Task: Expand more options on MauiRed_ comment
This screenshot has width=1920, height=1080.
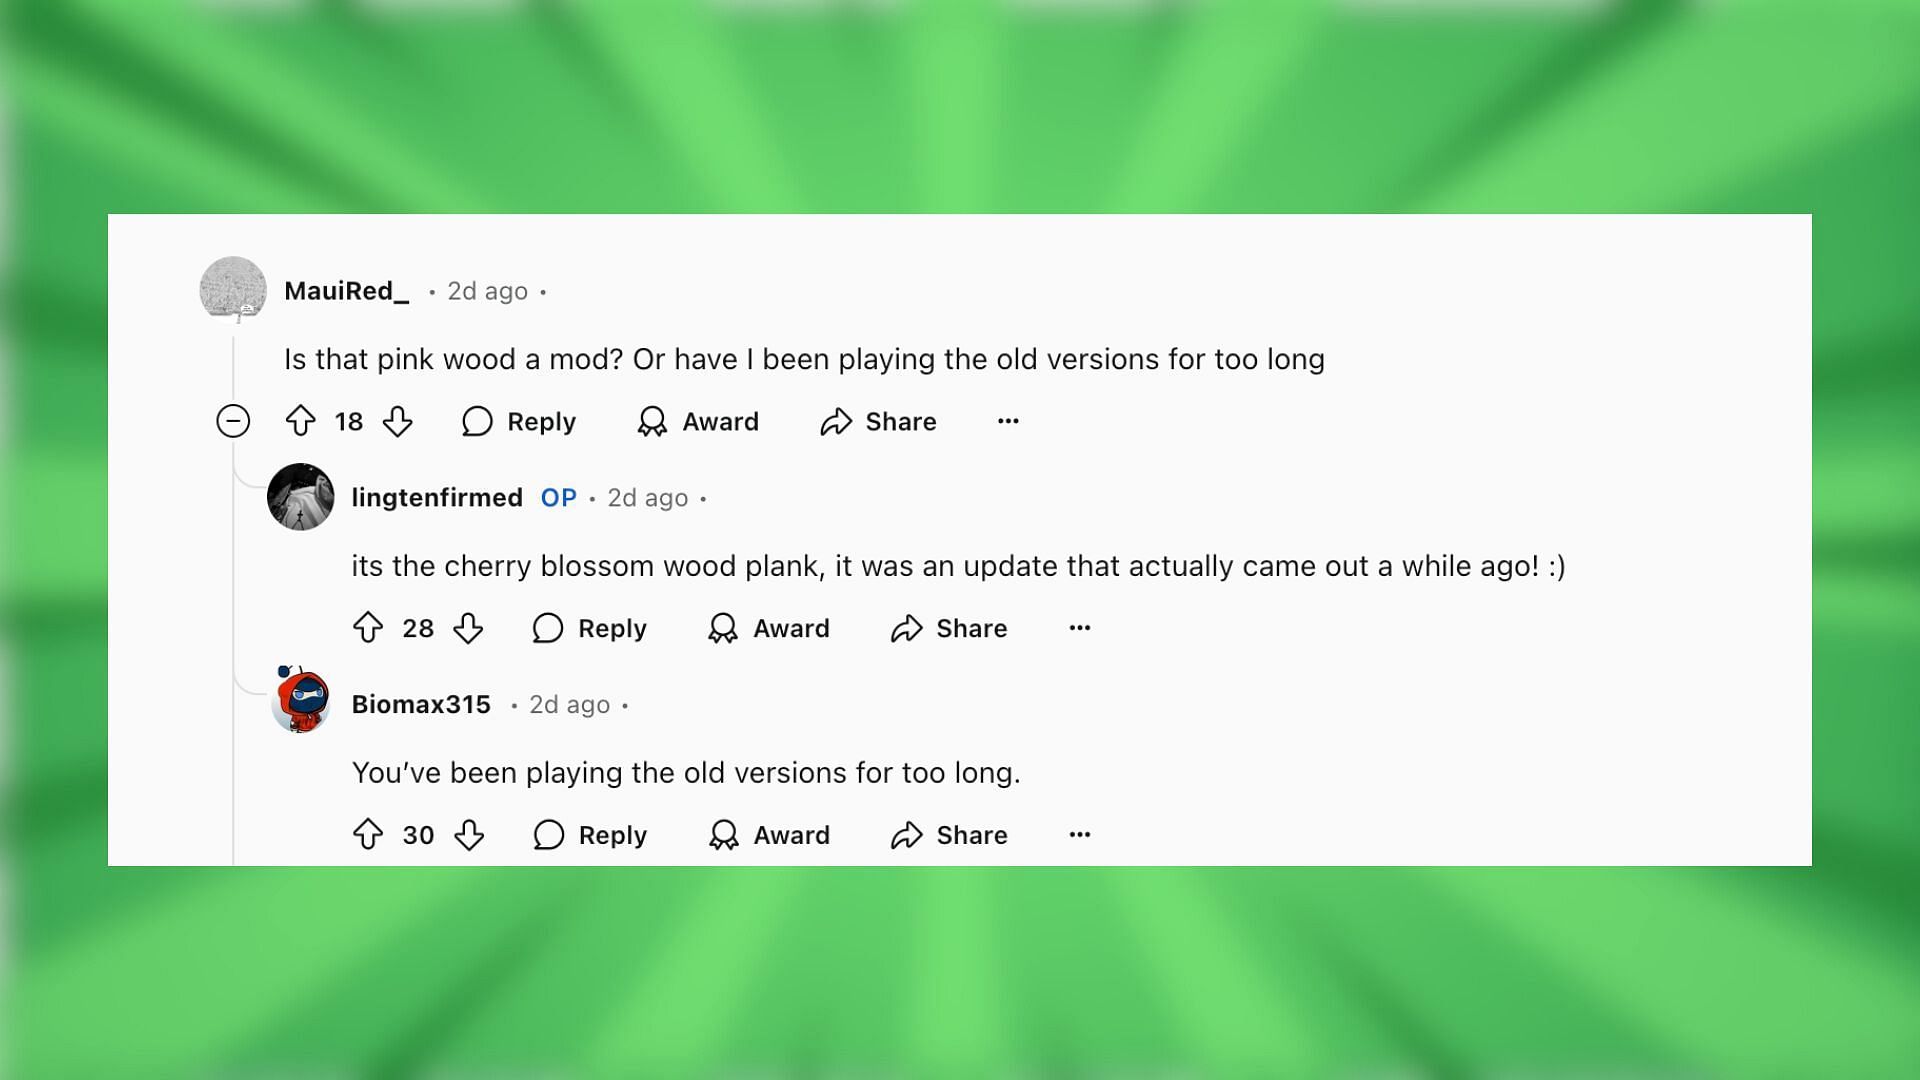Action: click(1007, 421)
